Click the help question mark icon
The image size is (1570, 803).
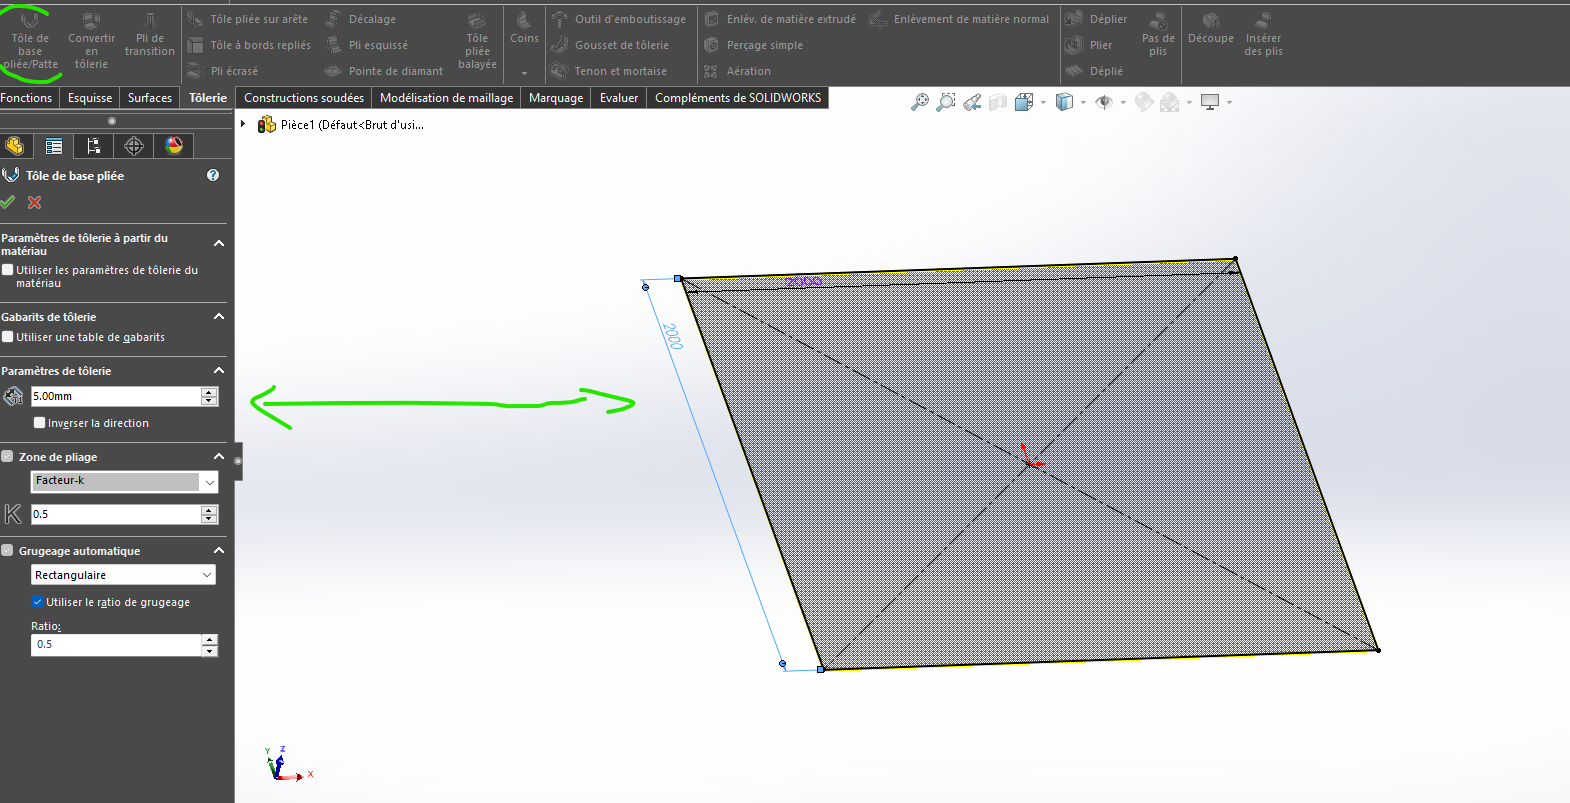(213, 175)
